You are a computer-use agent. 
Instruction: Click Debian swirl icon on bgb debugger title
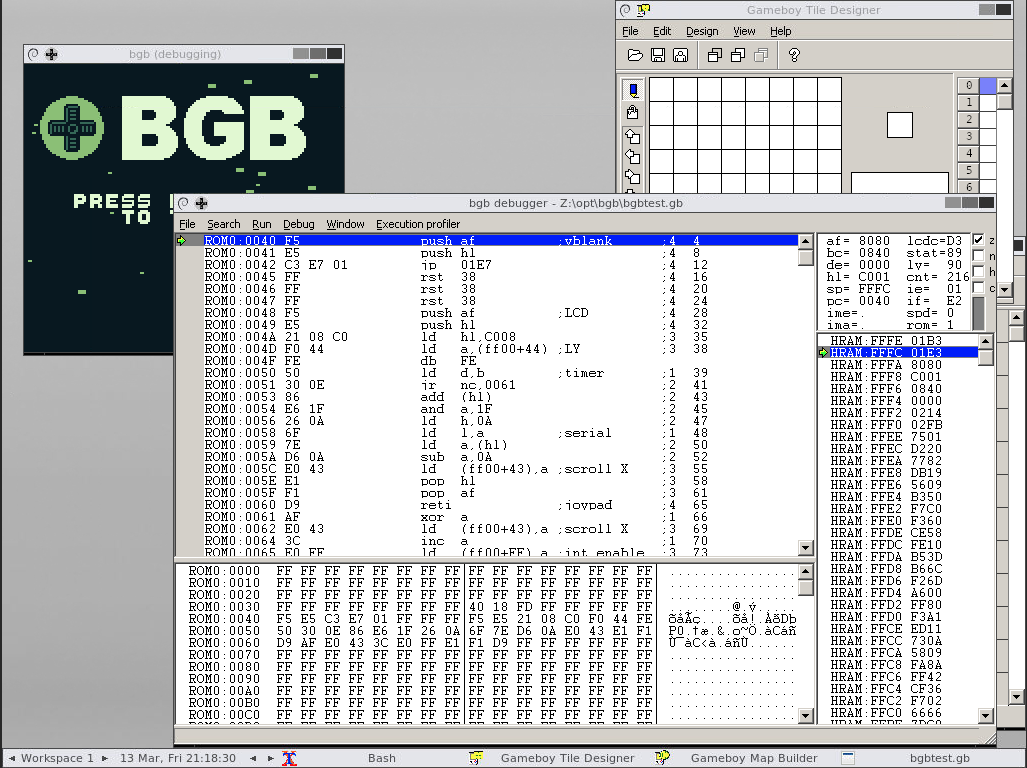(184, 203)
